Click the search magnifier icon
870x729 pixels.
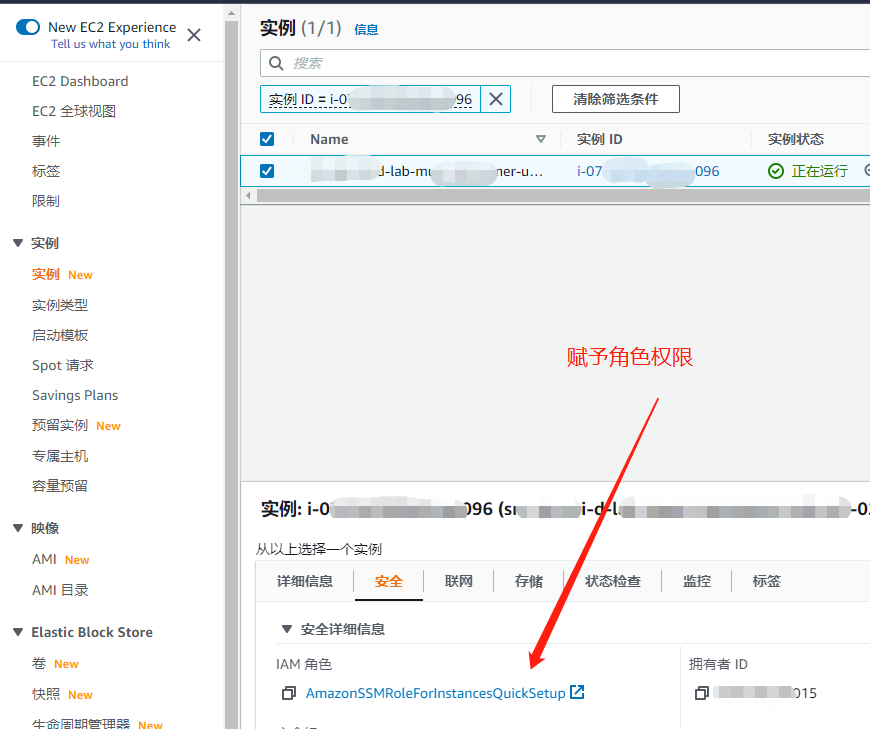pos(275,62)
